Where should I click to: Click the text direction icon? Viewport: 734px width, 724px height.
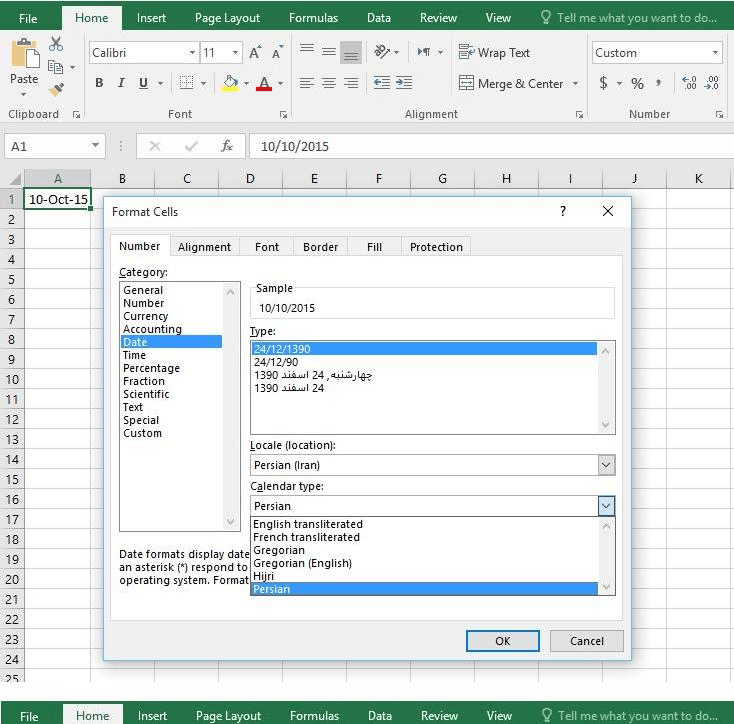coord(424,52)
